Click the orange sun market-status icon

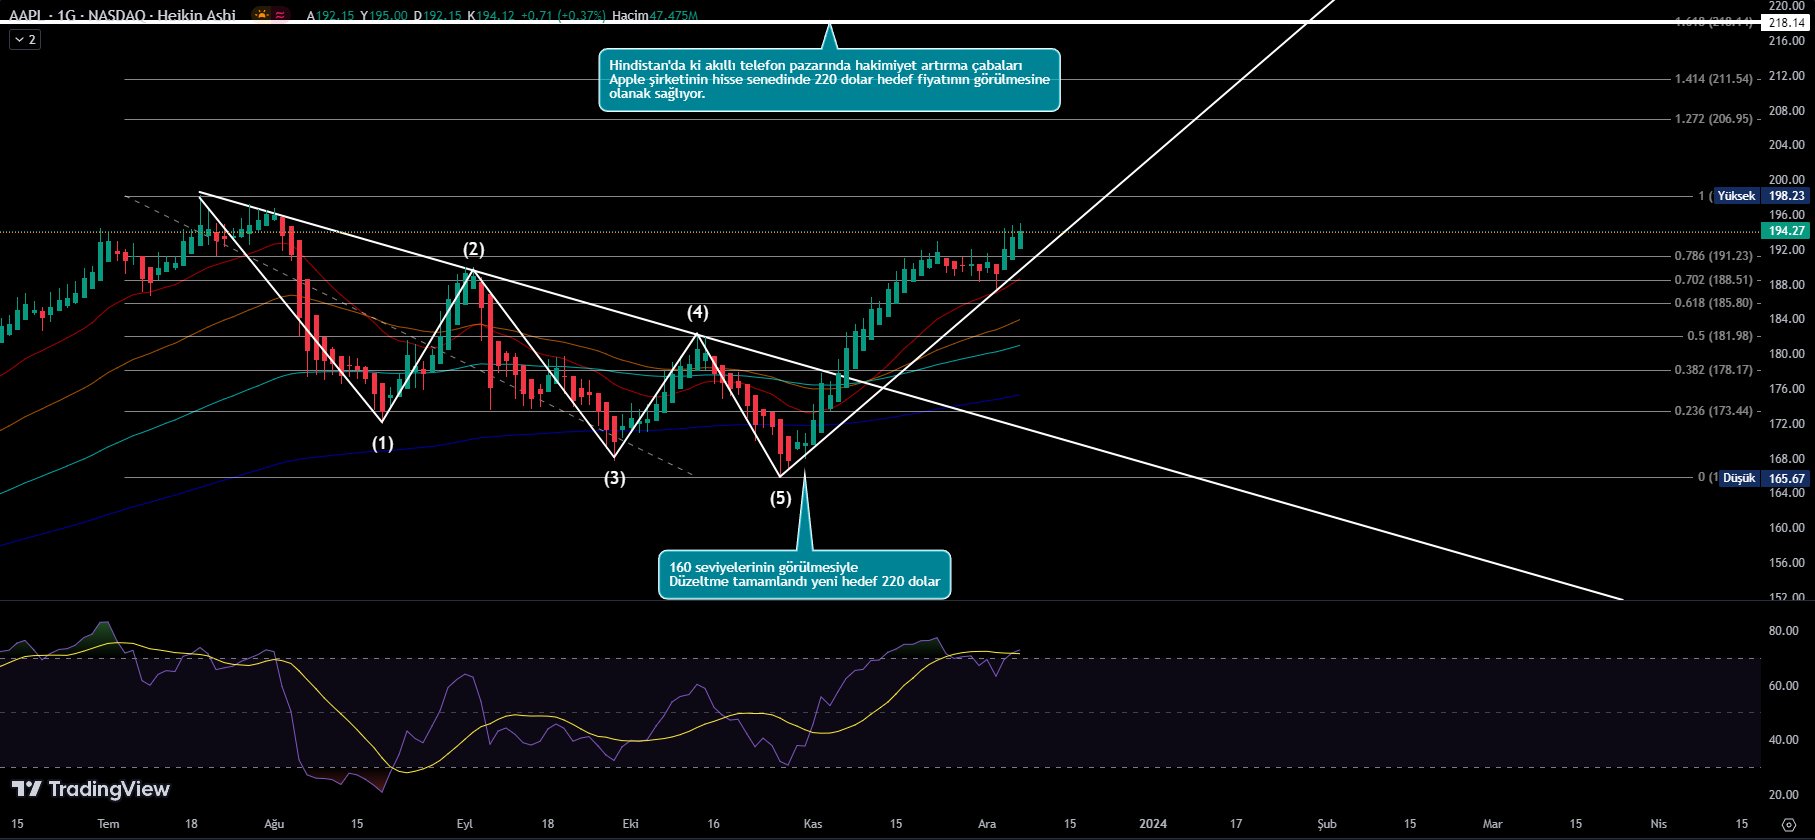click(x=262, y=15)
